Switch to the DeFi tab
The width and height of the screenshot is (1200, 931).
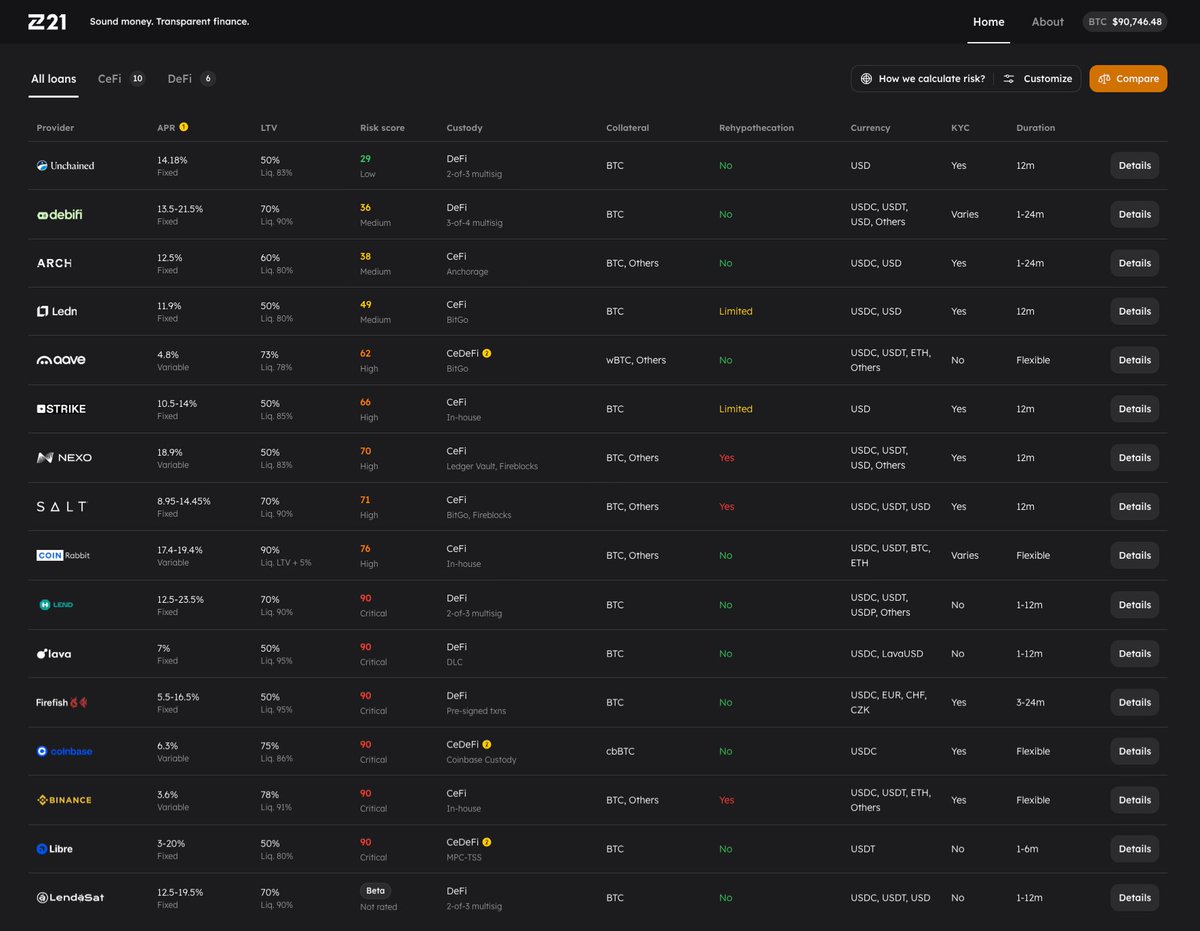coord(191,79)
